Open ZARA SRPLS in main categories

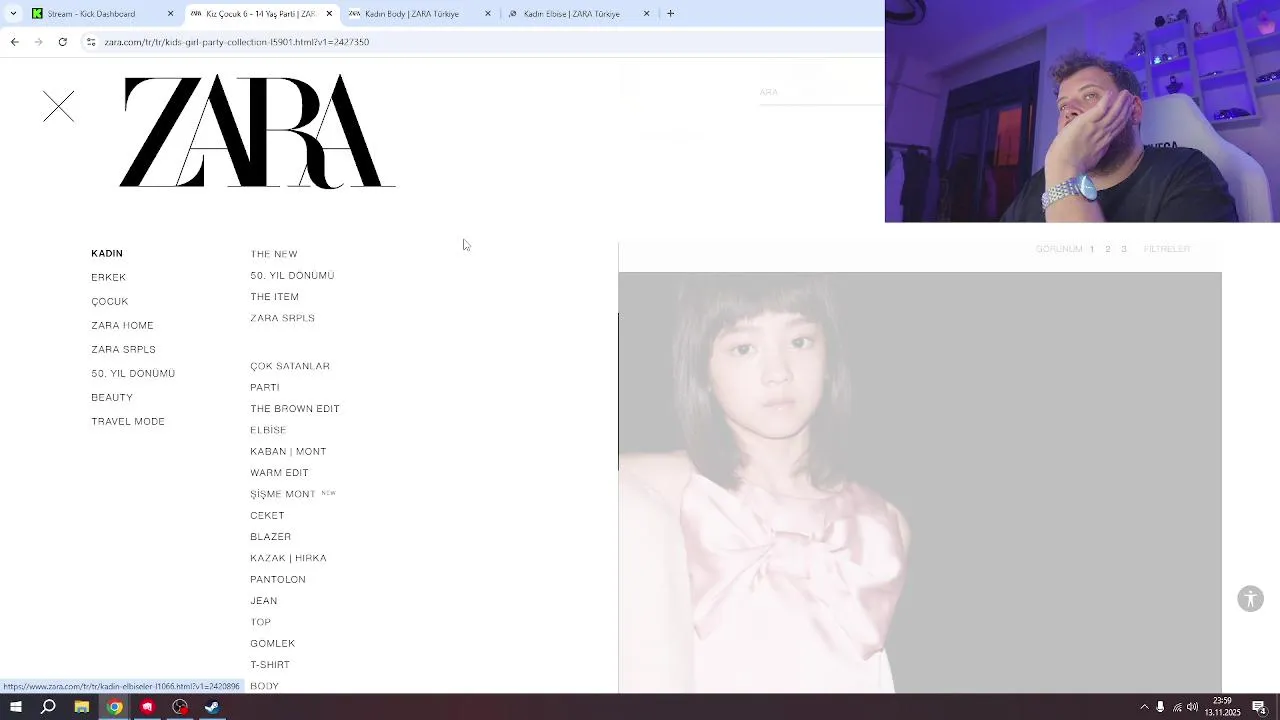123,350
